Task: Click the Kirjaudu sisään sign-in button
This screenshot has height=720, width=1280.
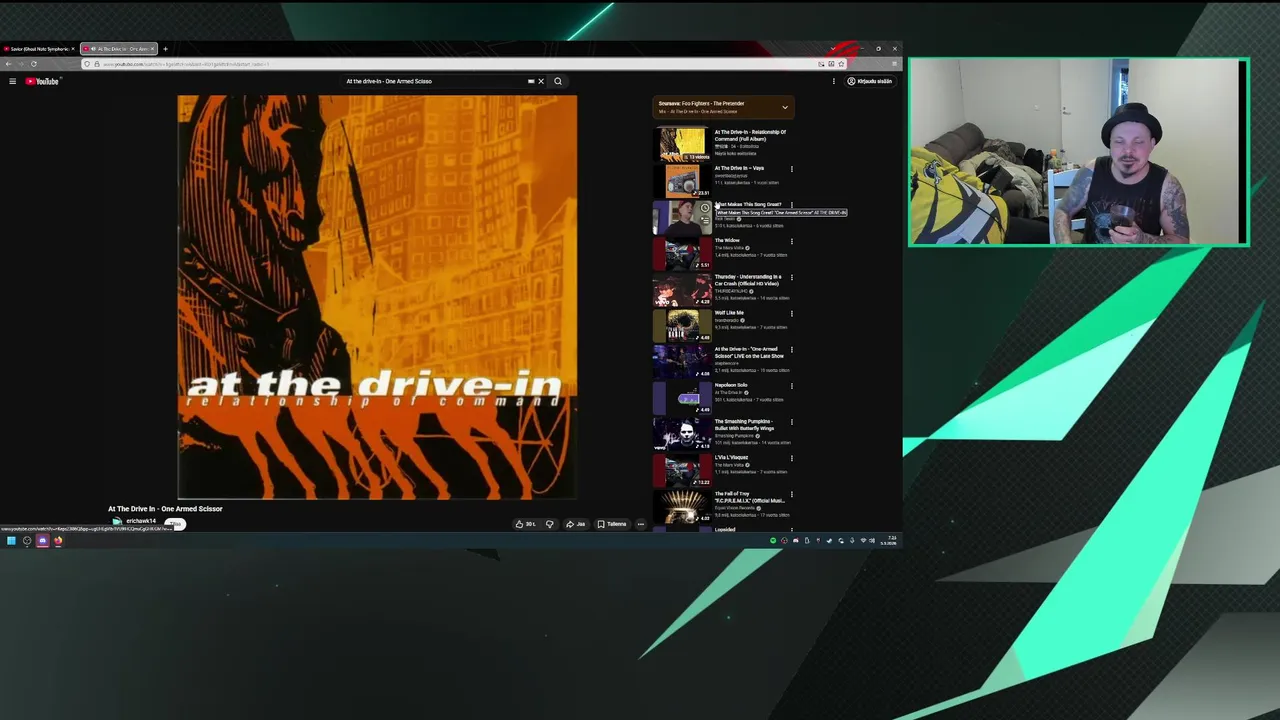Action: click(x=870, y=81)
